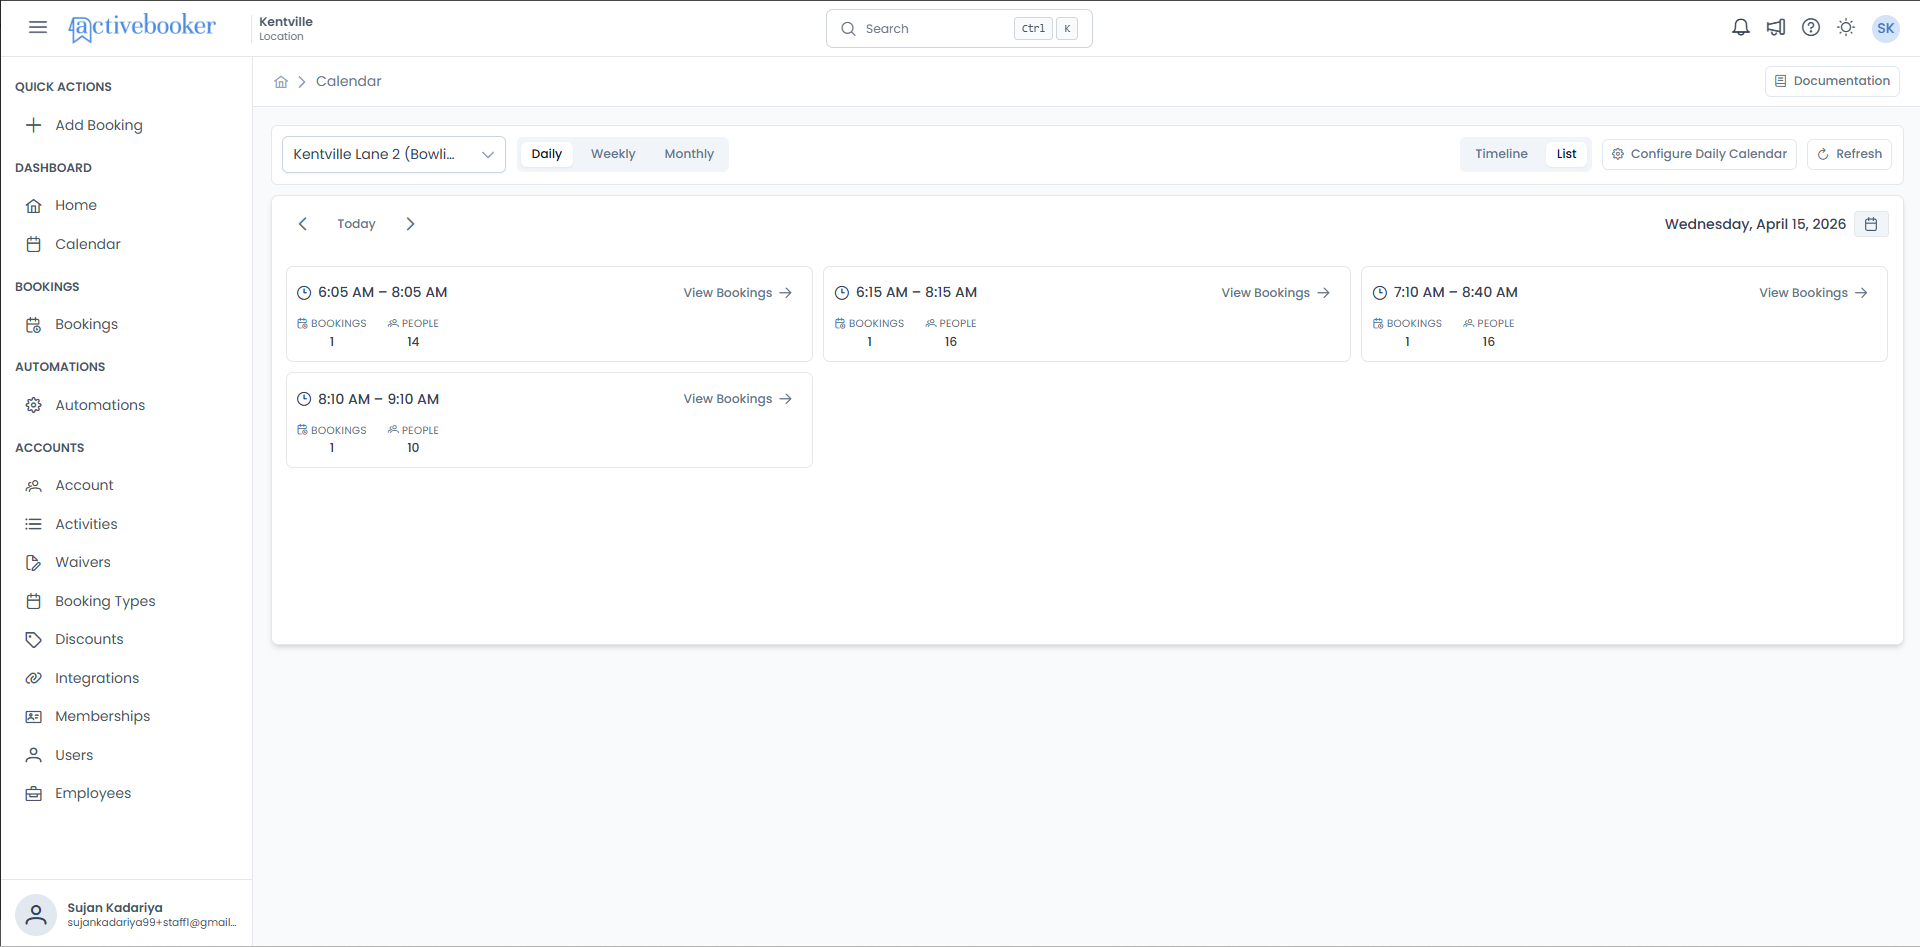Switch to the Daily view tab
1920x947 pixels.
tap(546, 154)
